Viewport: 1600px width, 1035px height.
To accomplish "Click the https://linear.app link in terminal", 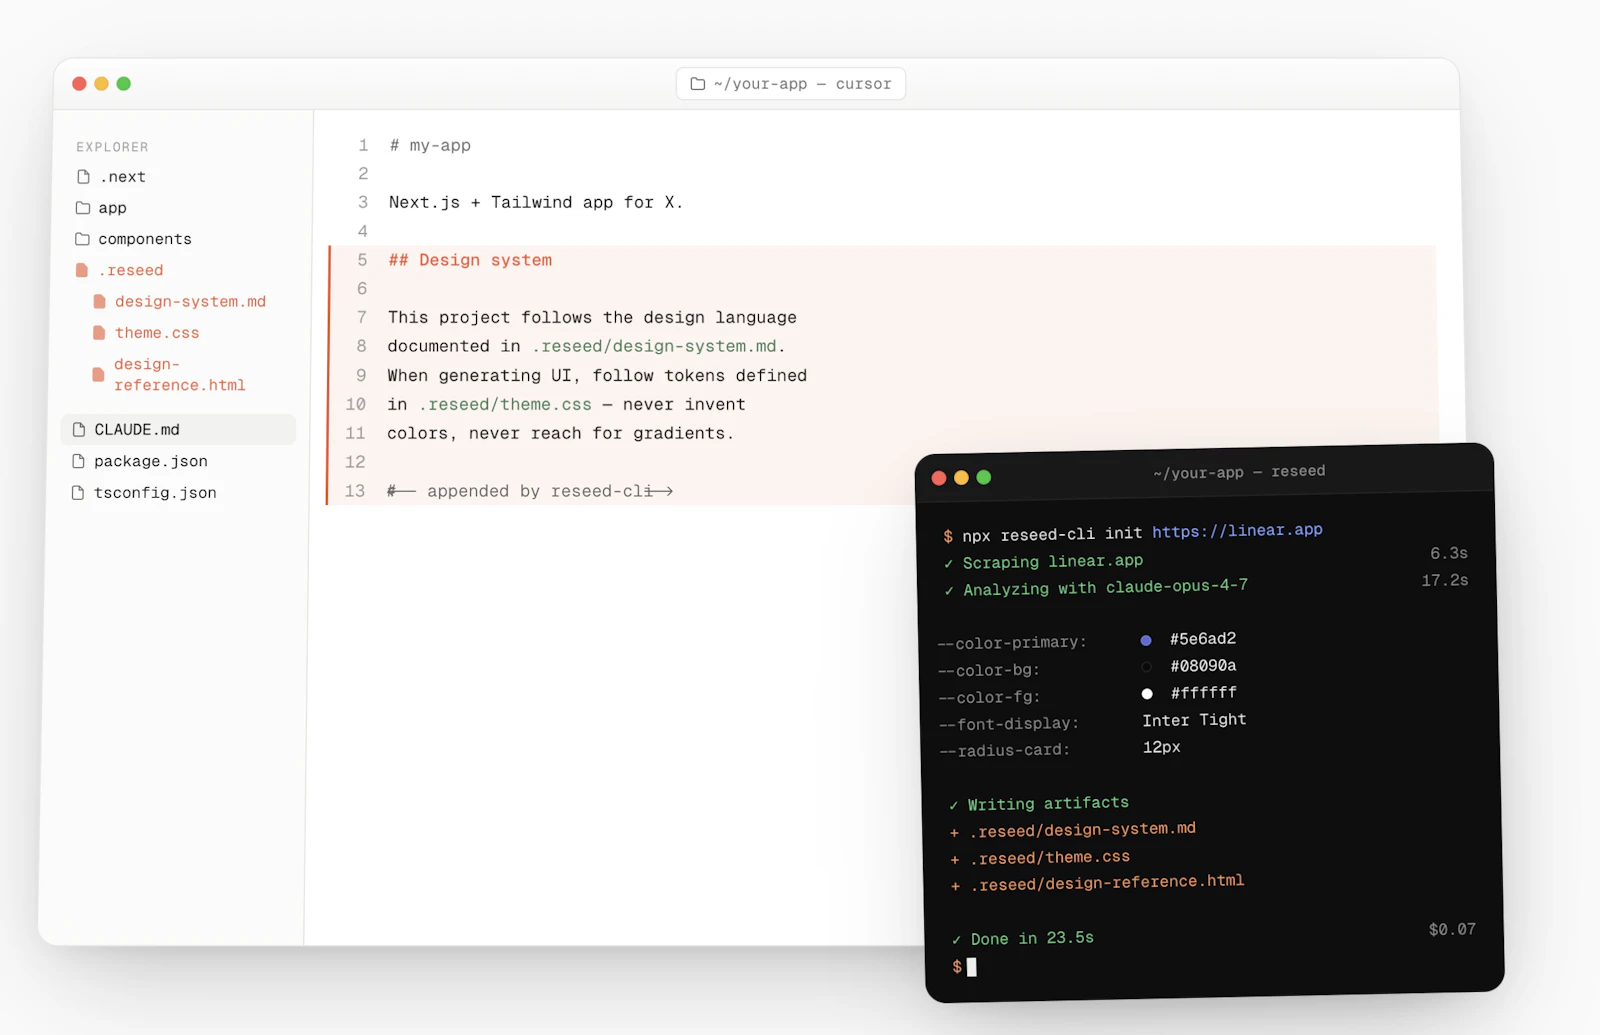I will pyautogui.click(x=1237, y=530).
